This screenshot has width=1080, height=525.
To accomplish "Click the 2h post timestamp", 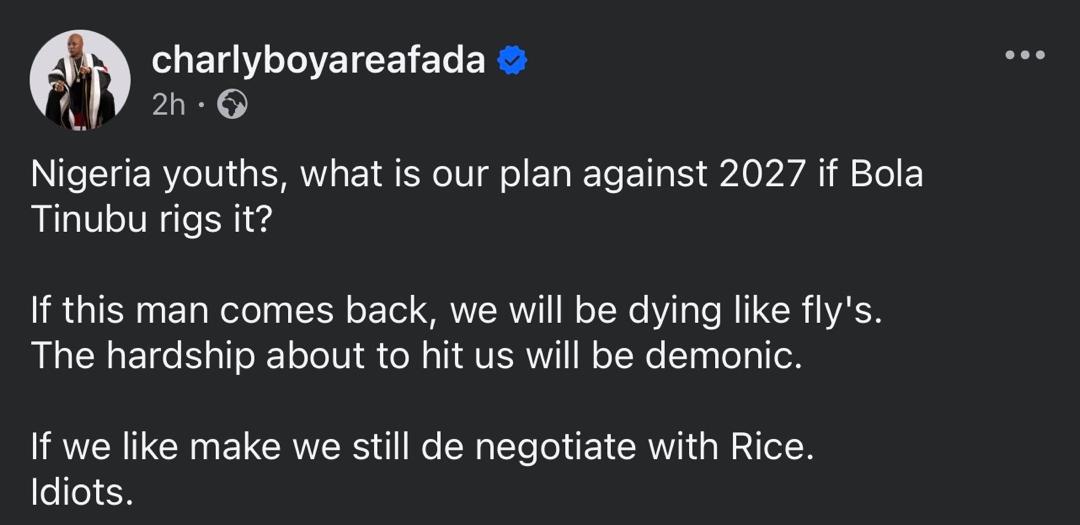I will [x=169, y=105].
